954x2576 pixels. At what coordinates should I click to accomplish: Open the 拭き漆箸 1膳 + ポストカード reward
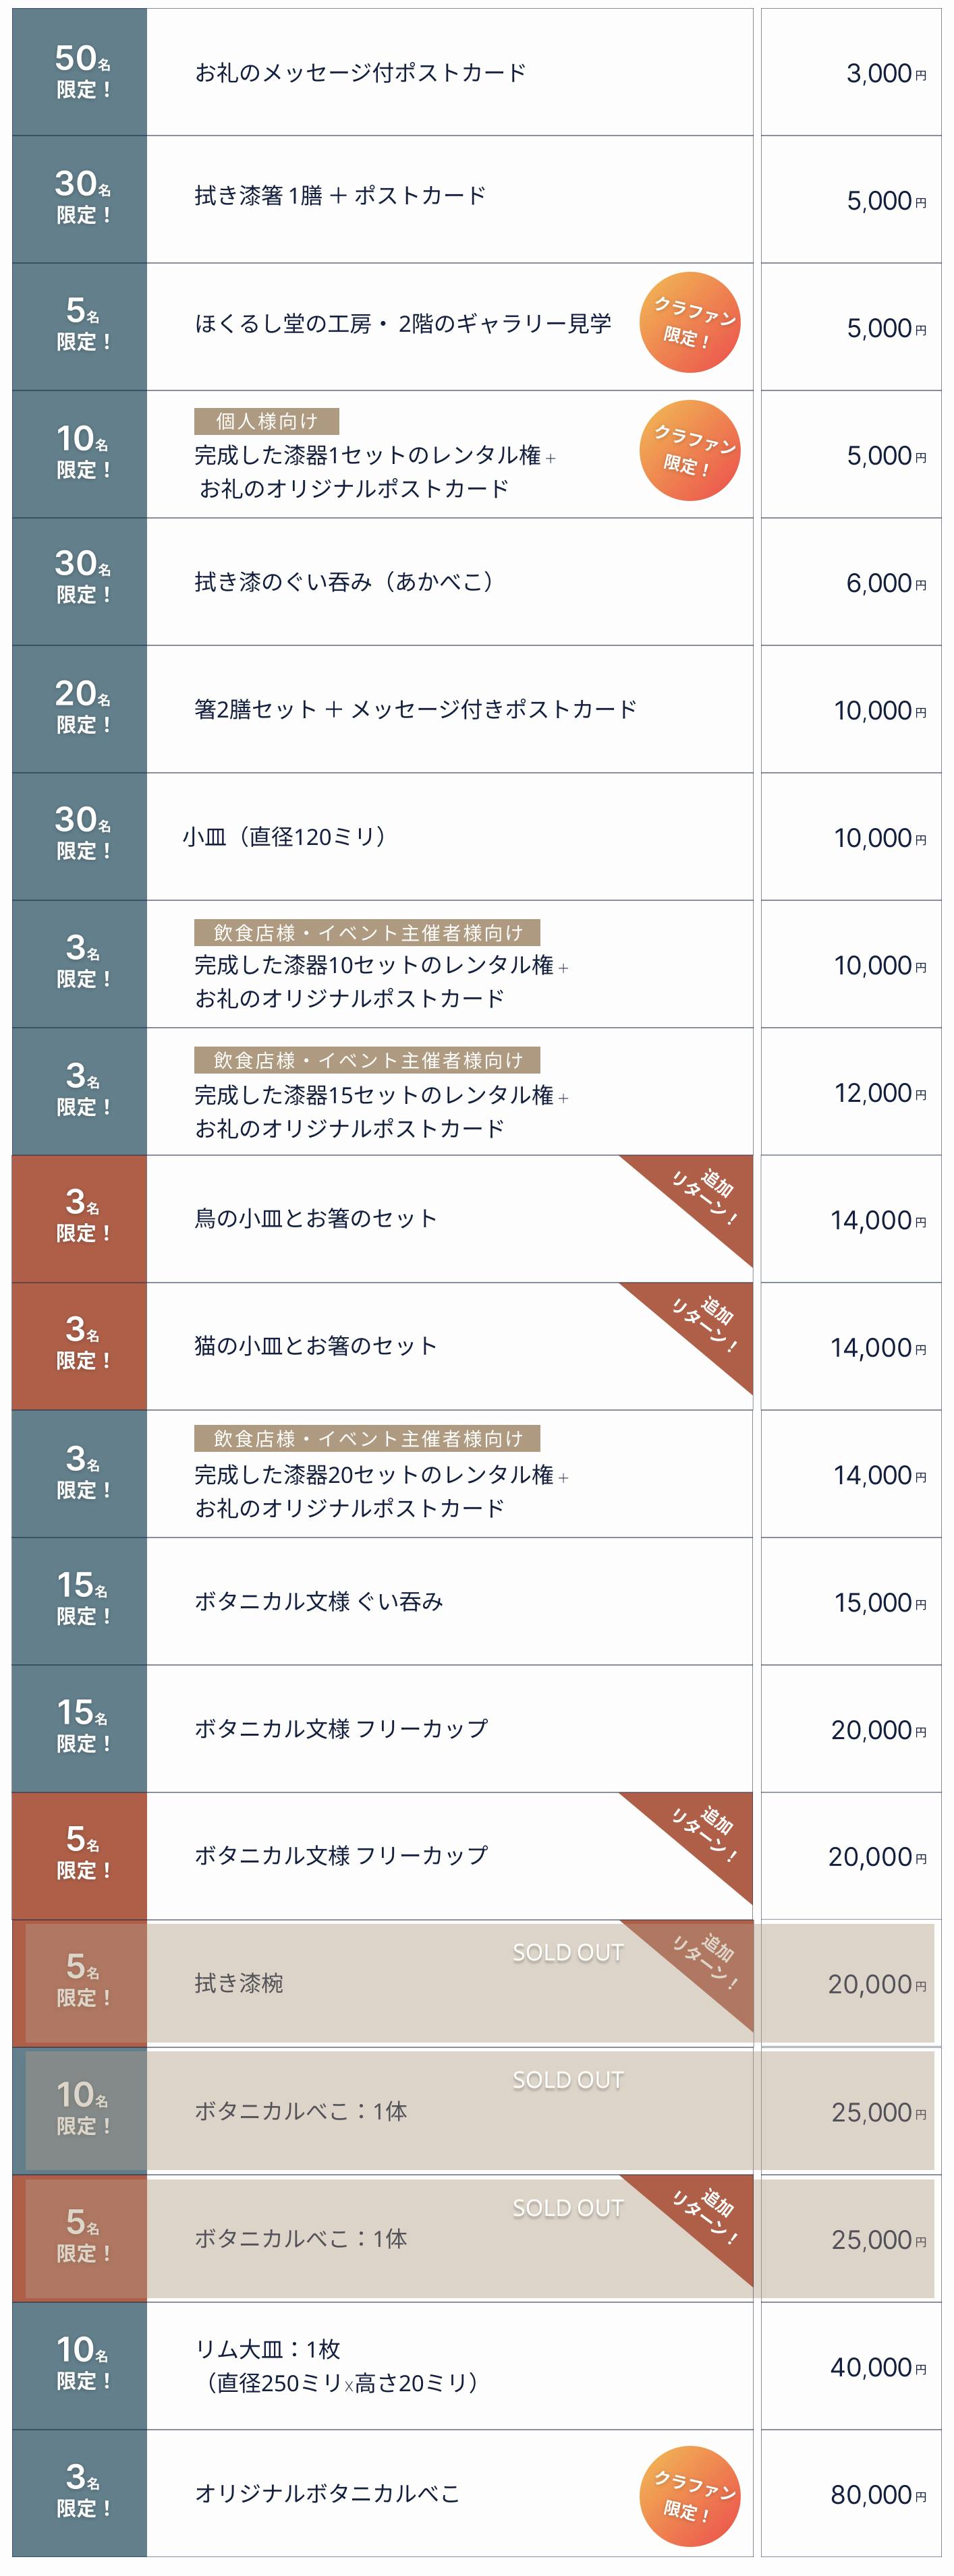(340, 196)
